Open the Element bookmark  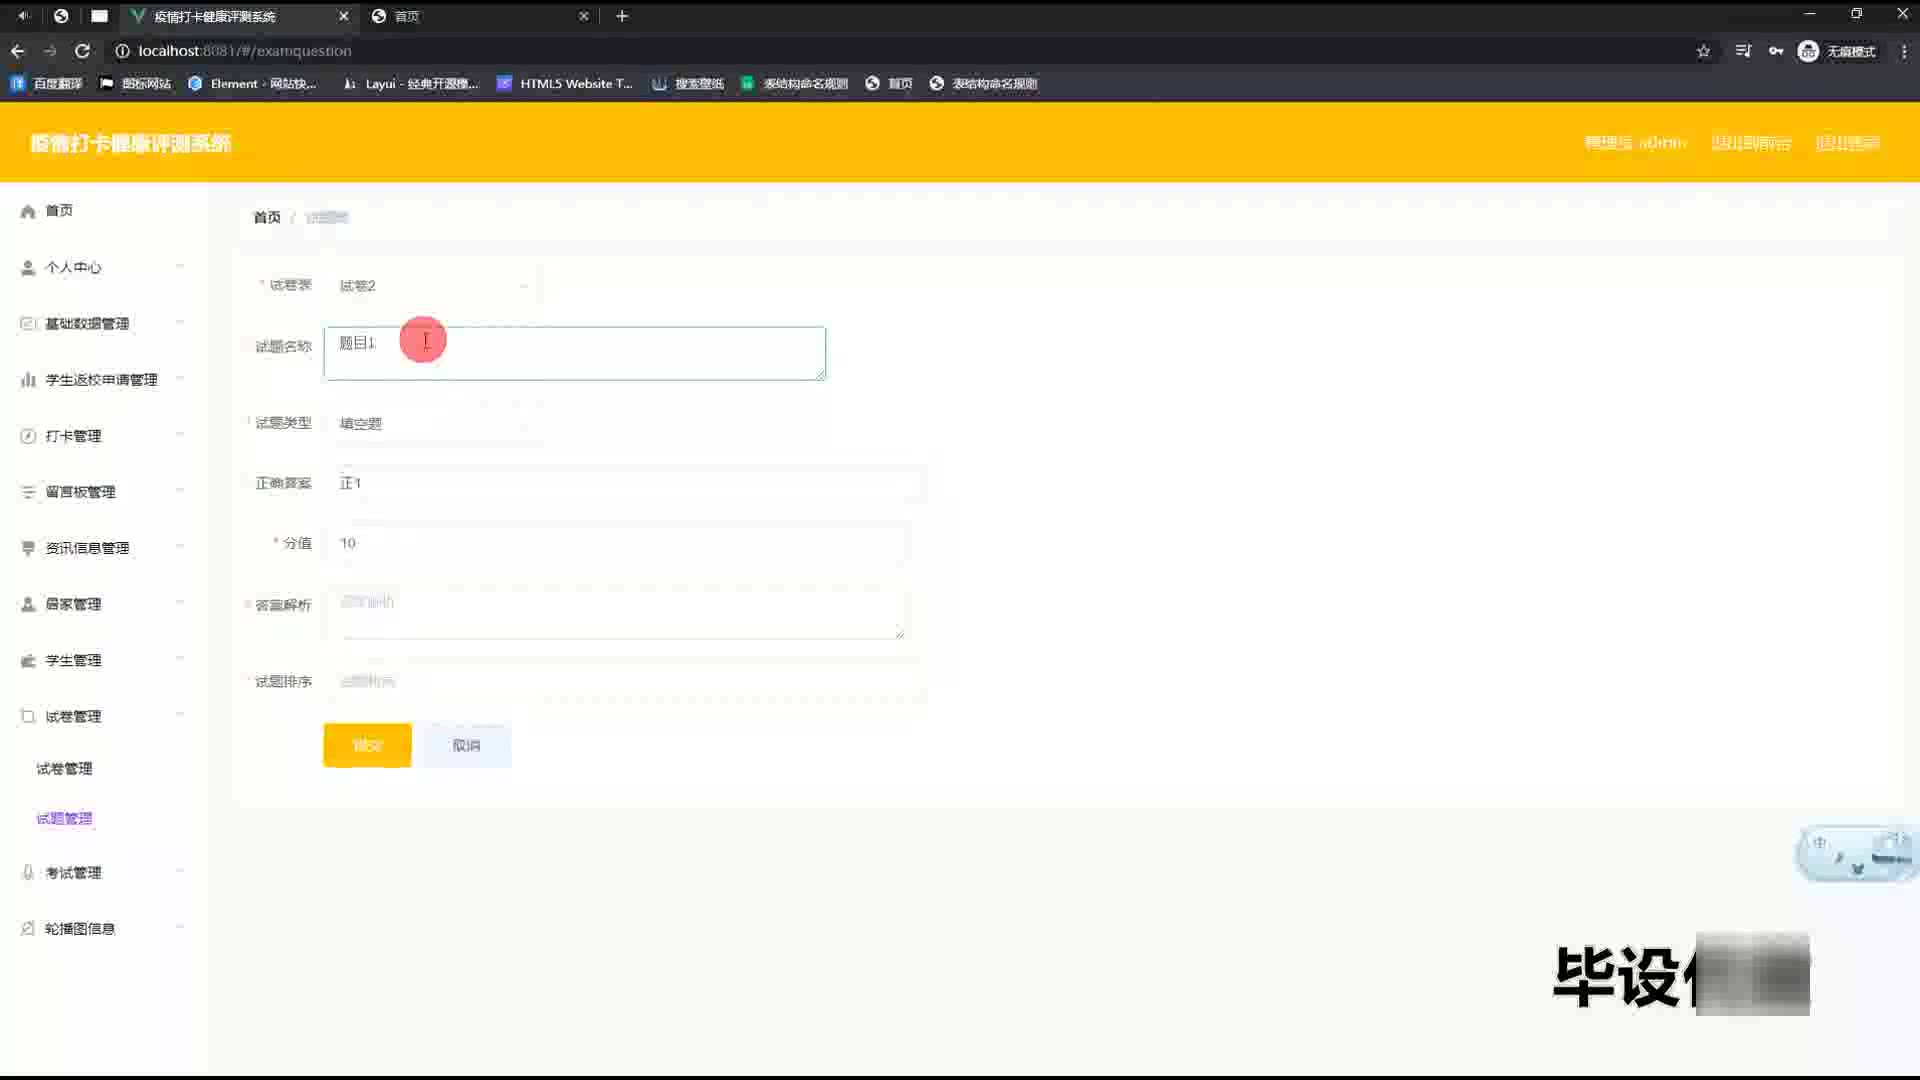[252, 84]
